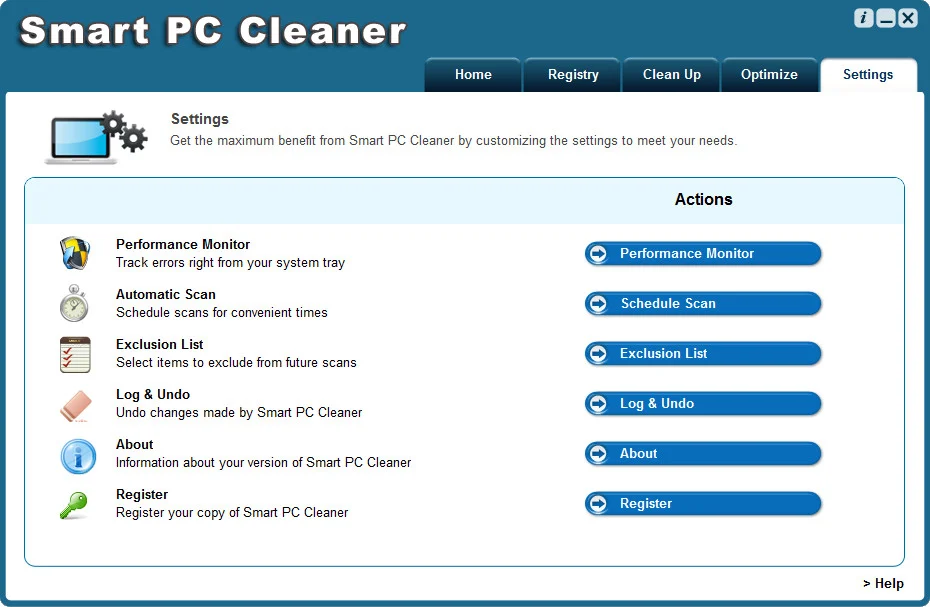Select the Settings tab
930x607 pixels.
click(868, 75)
